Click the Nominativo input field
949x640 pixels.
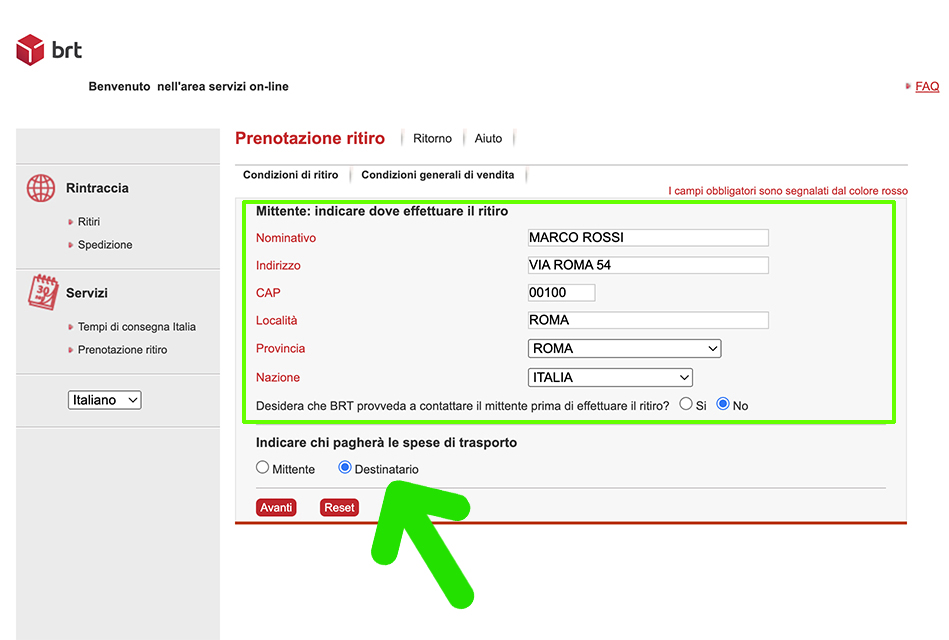tap(648, 238)
